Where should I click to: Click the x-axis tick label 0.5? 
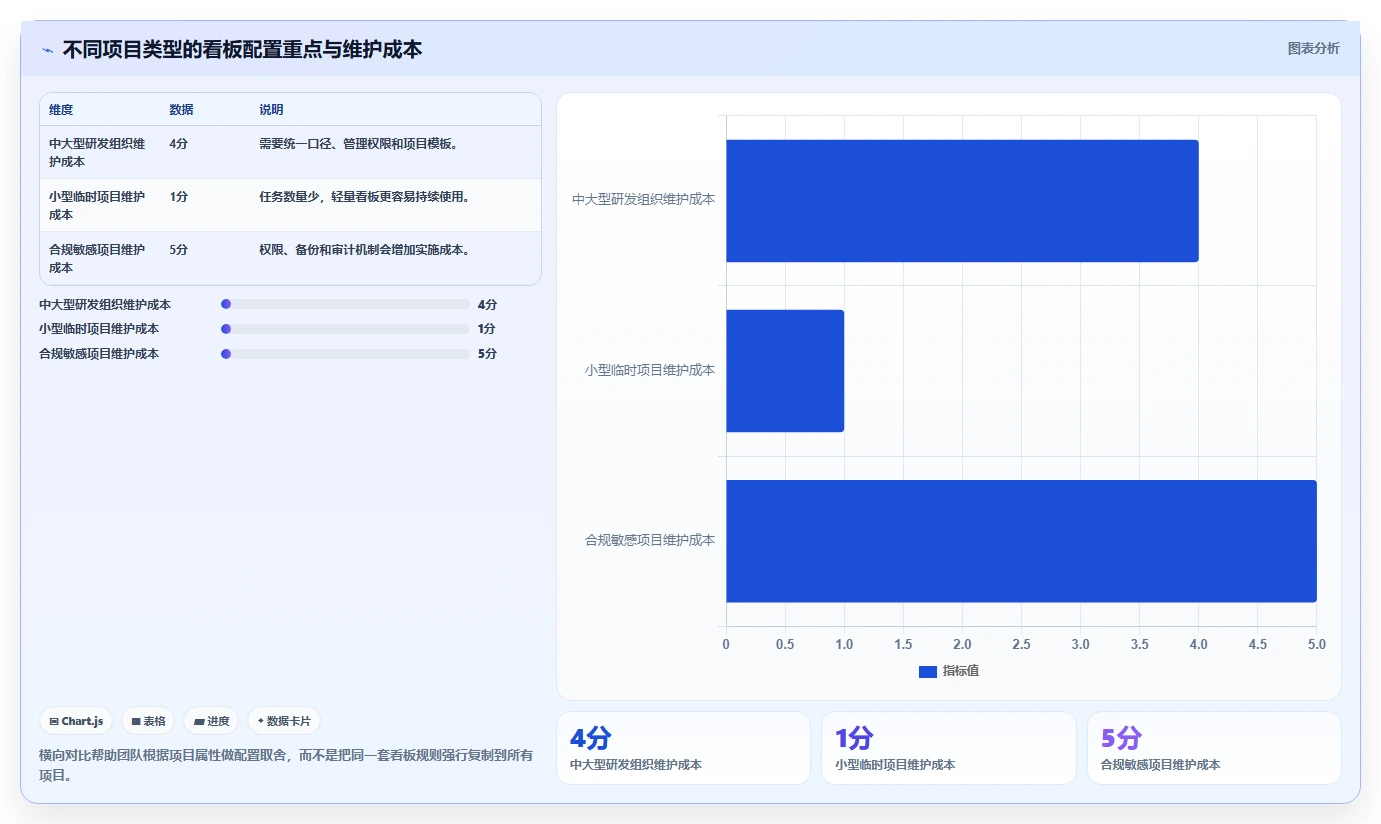(785, 645)
